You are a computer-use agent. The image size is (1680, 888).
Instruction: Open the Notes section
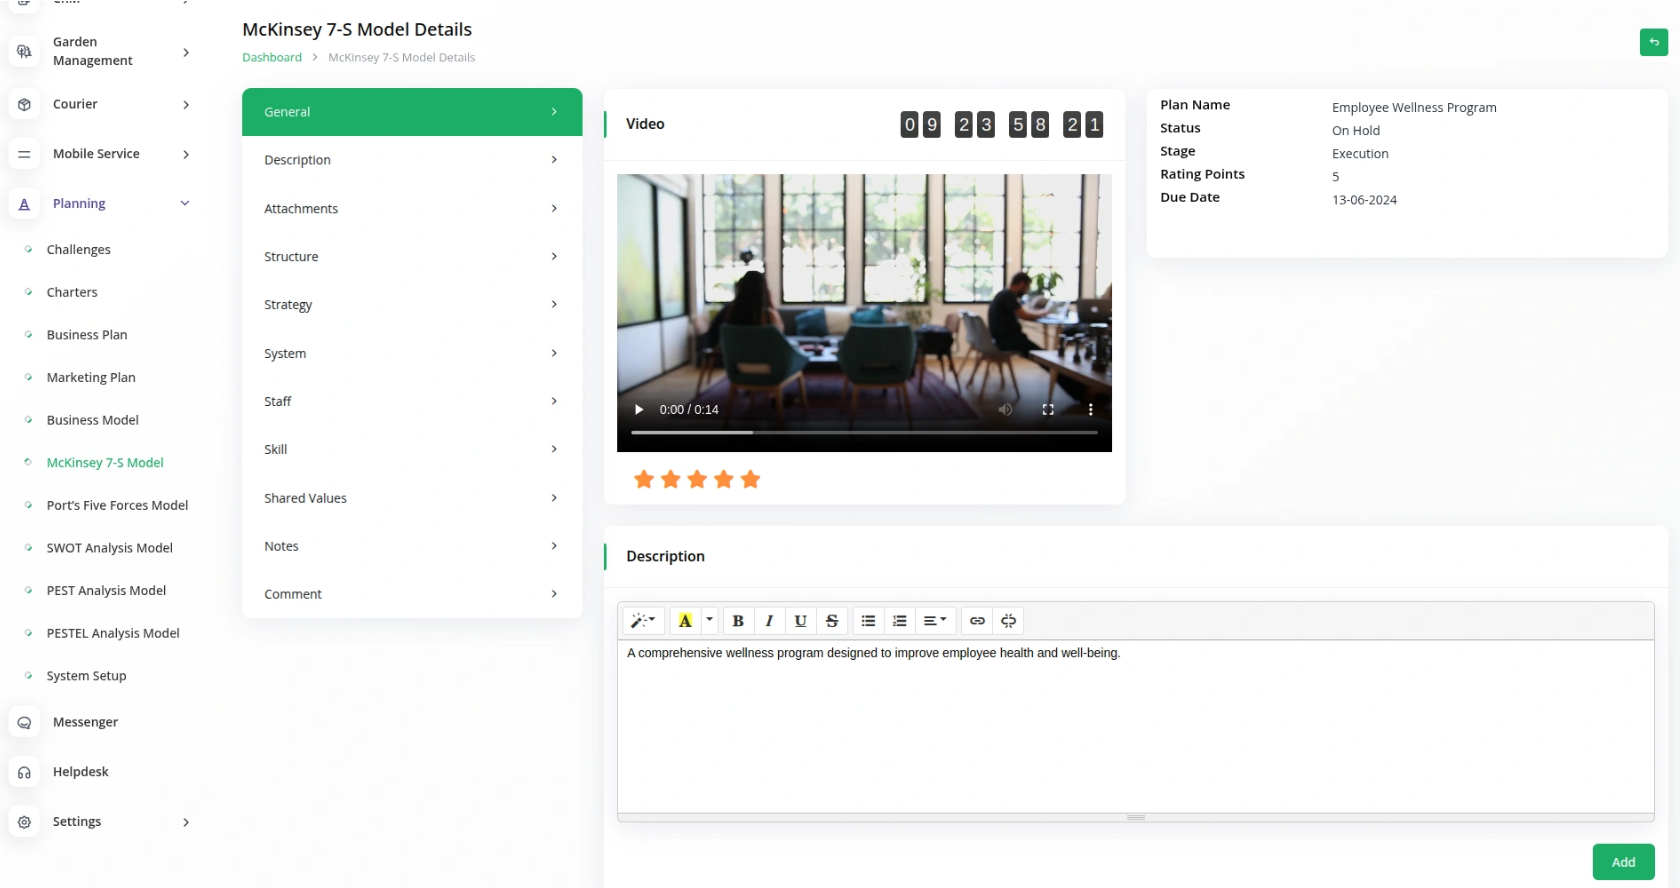(412, 546)
